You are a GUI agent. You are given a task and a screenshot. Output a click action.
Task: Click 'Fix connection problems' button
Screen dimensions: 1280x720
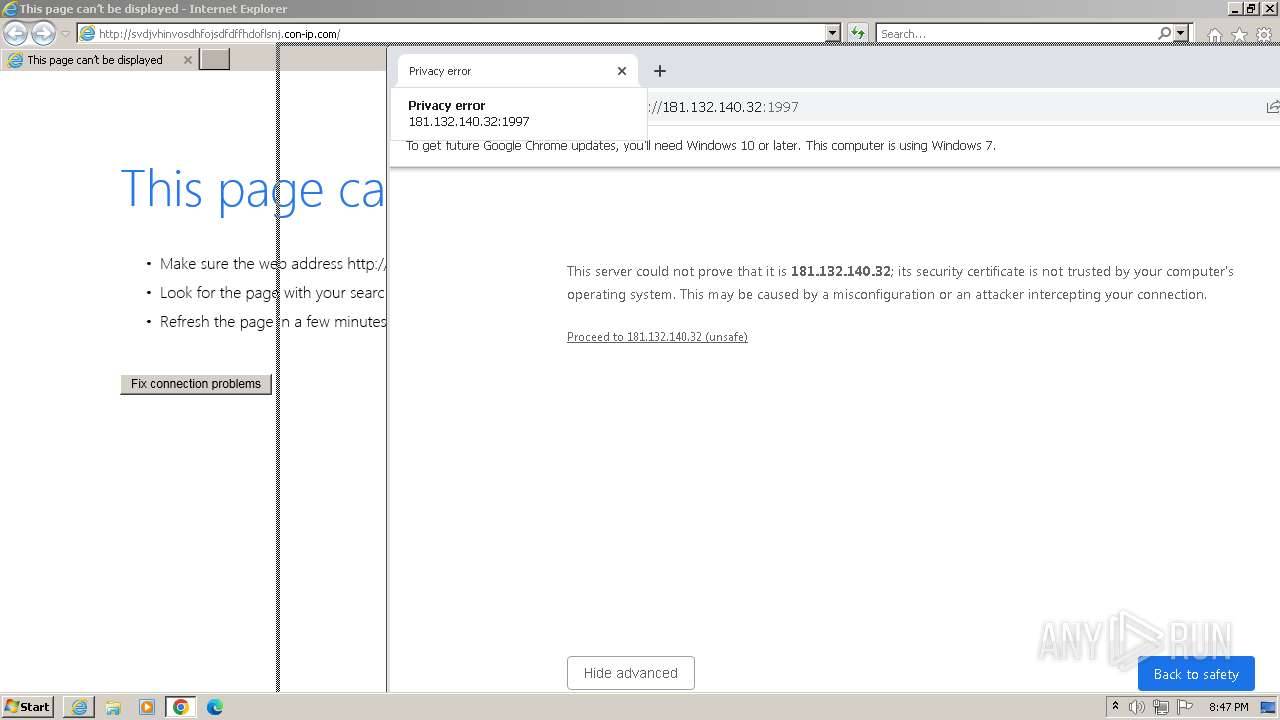click(196, 384)
